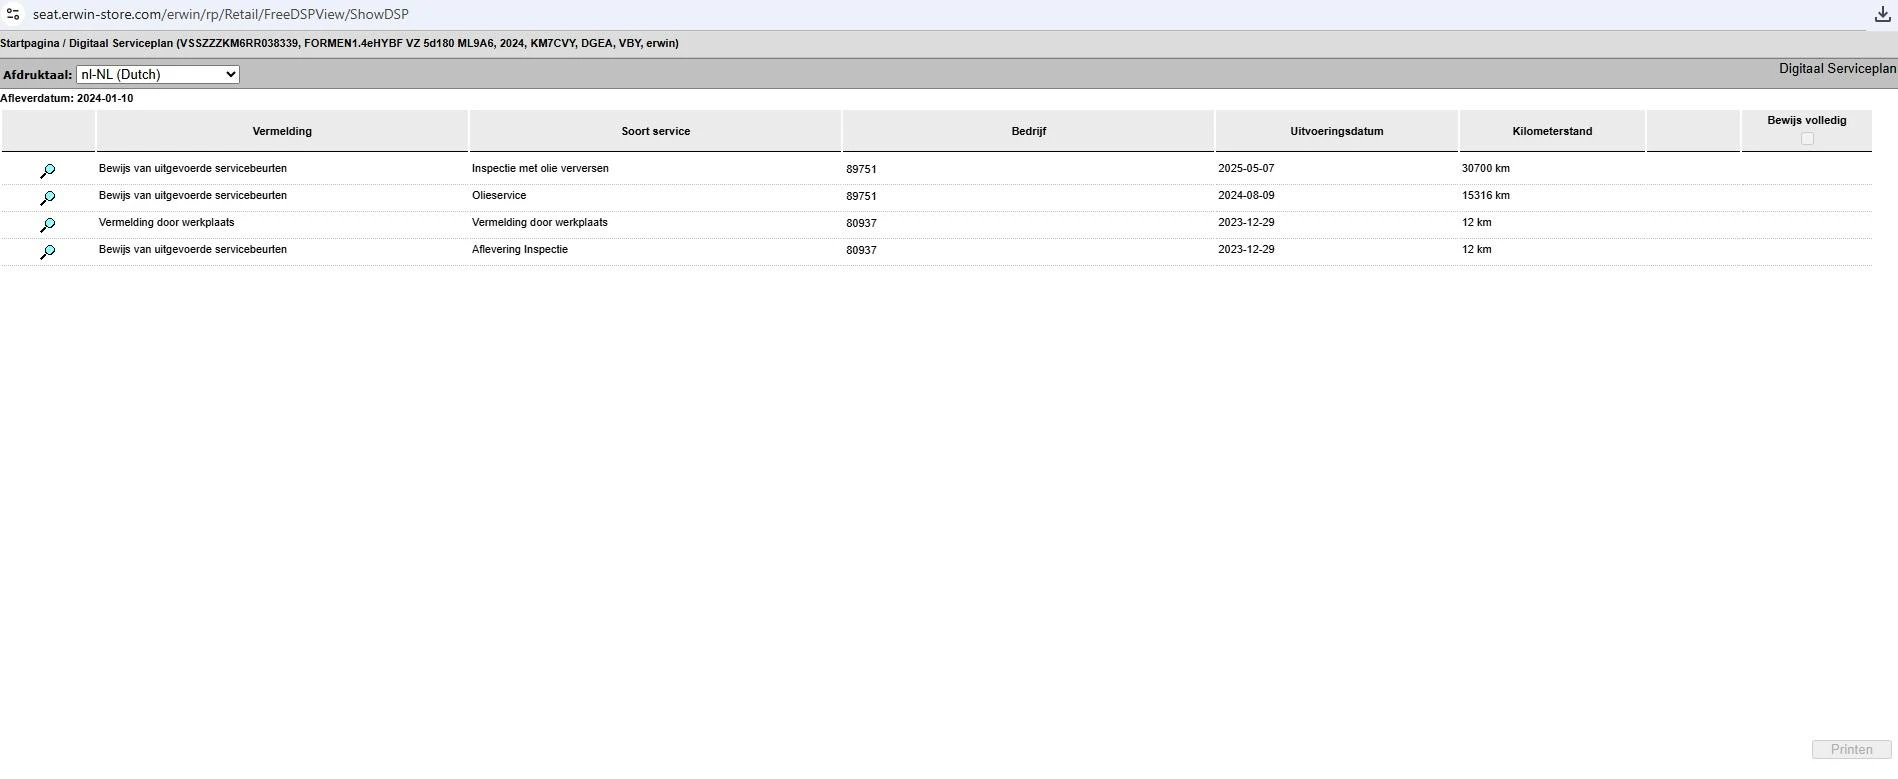Click the Printen button
1898x779 pixels.
point(1851,749)
